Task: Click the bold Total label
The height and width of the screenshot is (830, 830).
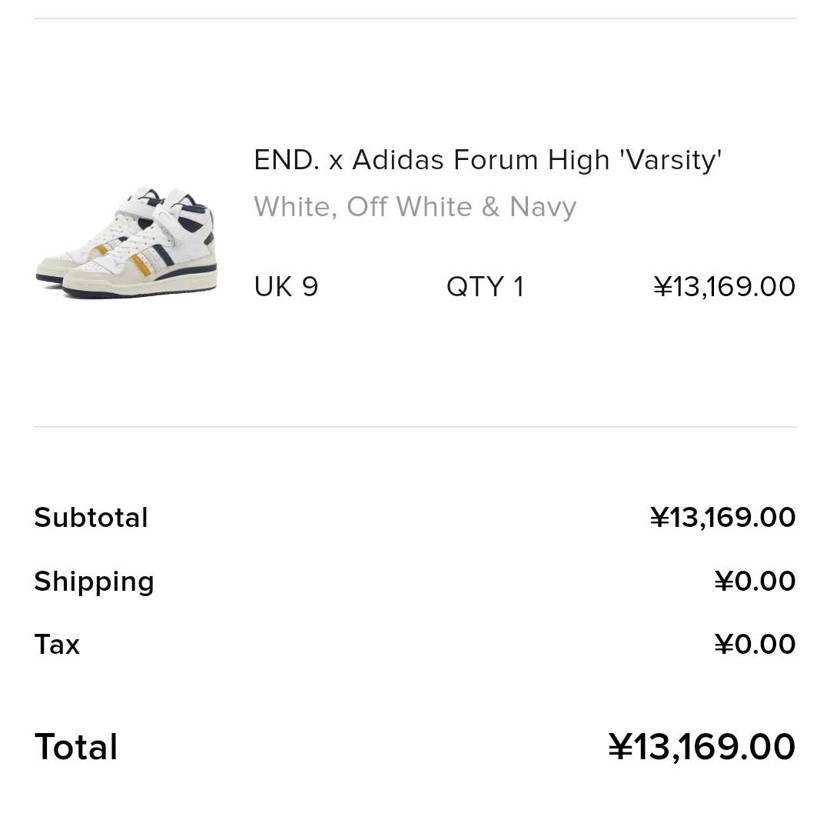Action: (76, 747)
